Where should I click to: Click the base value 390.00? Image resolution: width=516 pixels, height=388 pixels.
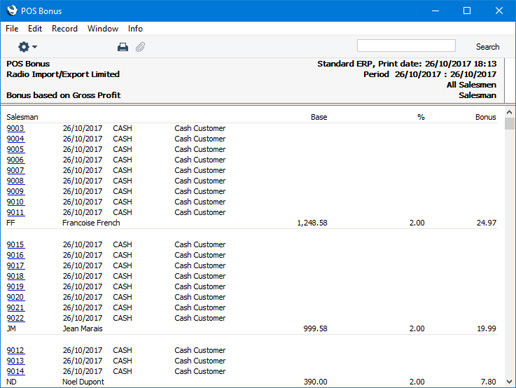point(315,382)
